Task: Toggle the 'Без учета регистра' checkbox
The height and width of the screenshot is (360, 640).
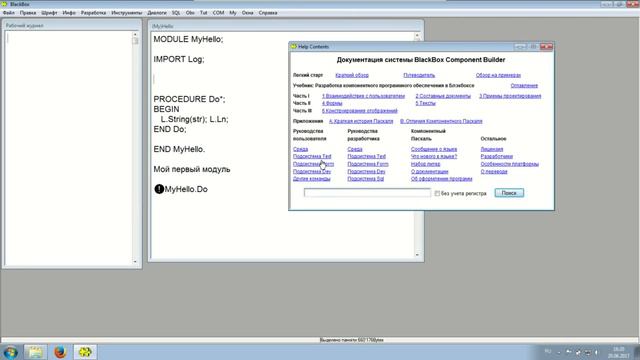Action: point(437,193)
